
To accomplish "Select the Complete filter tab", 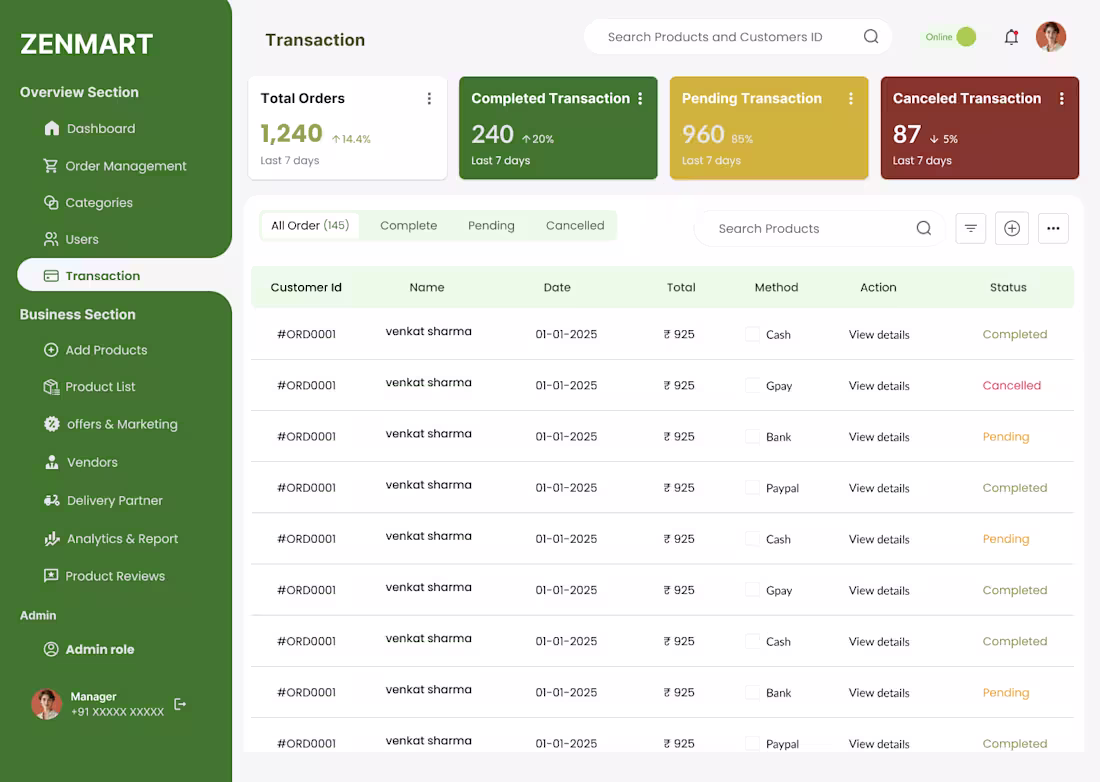I will (408, 225).
